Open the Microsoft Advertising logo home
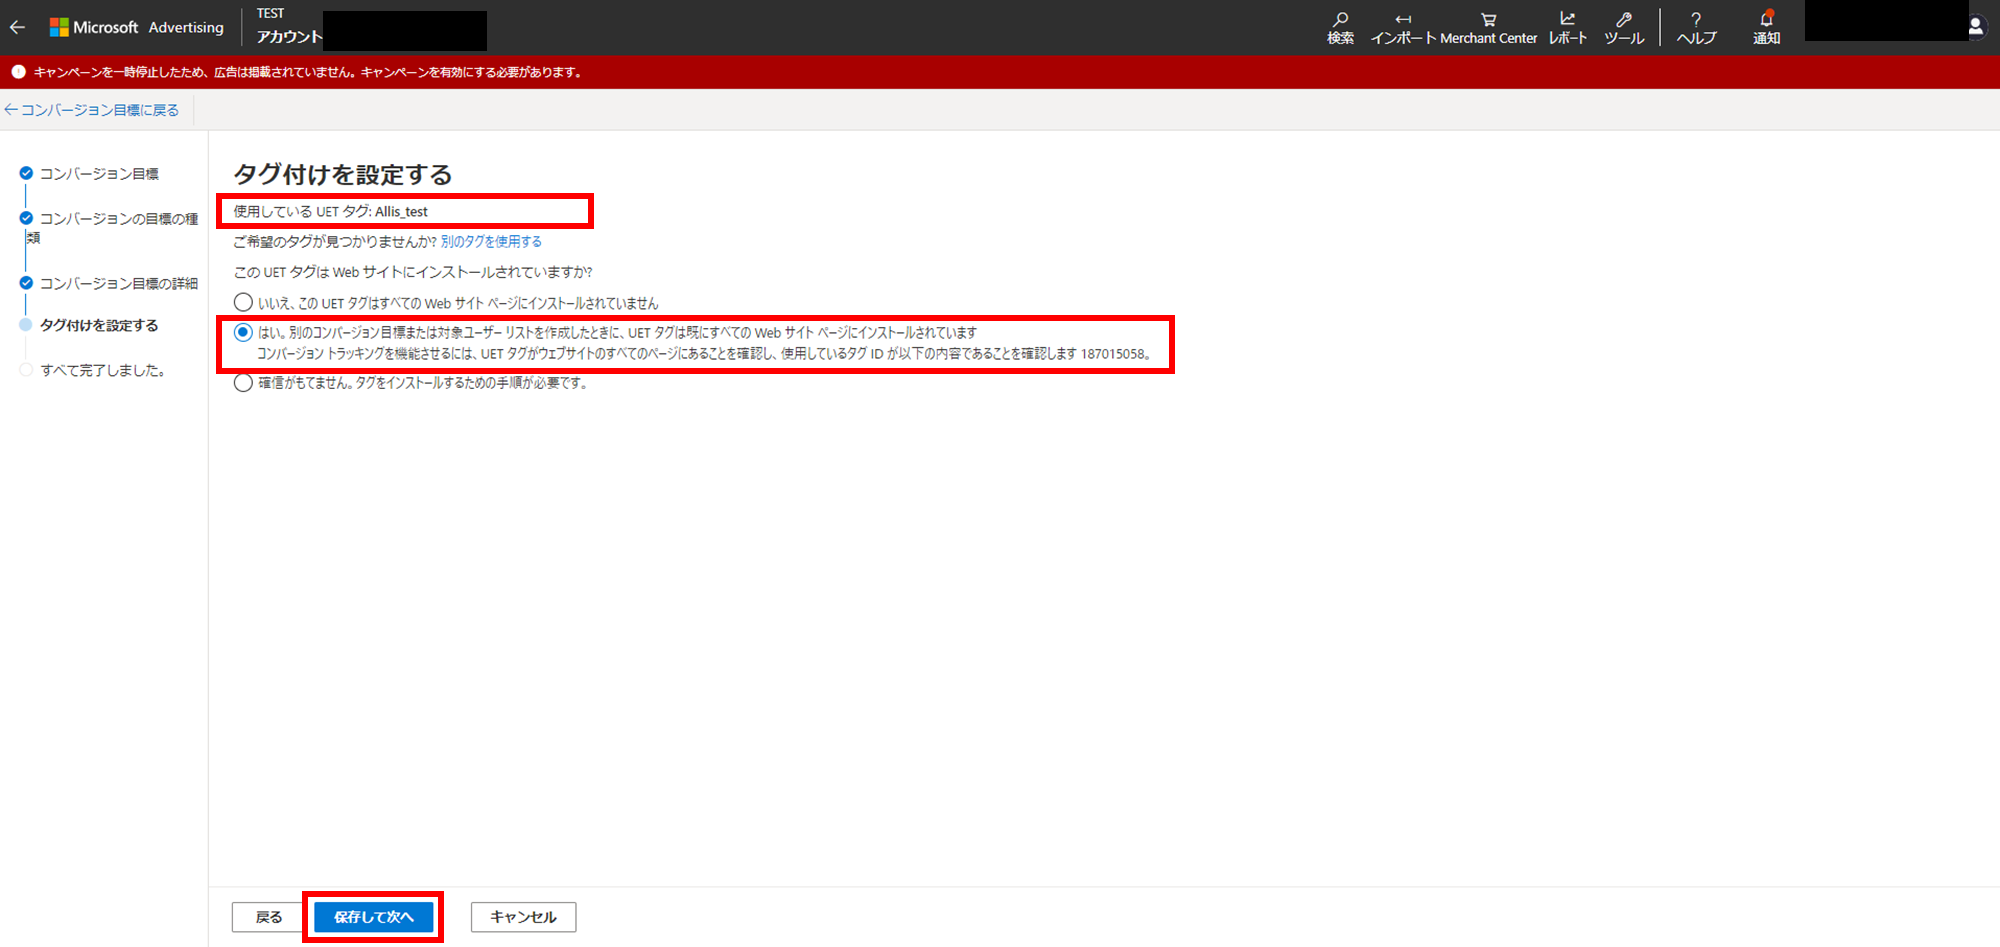Screen dimensions: 2000x947 click(x=137, y=28)
